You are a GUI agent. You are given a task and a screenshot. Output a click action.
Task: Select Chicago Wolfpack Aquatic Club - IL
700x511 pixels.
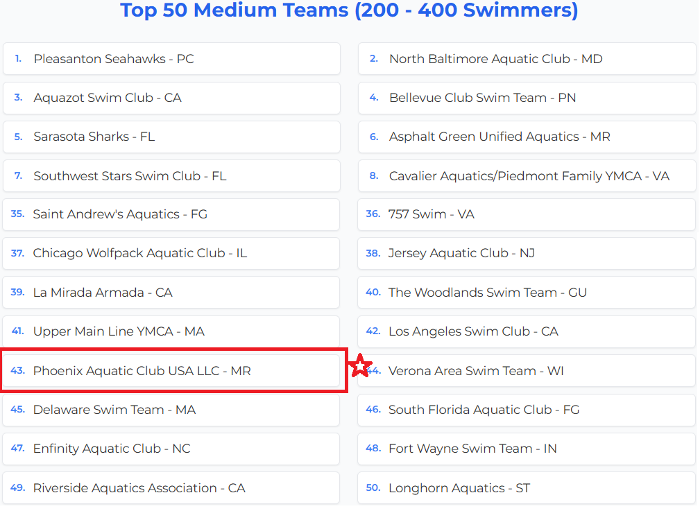pyautogui.click(x=139, y=253)
